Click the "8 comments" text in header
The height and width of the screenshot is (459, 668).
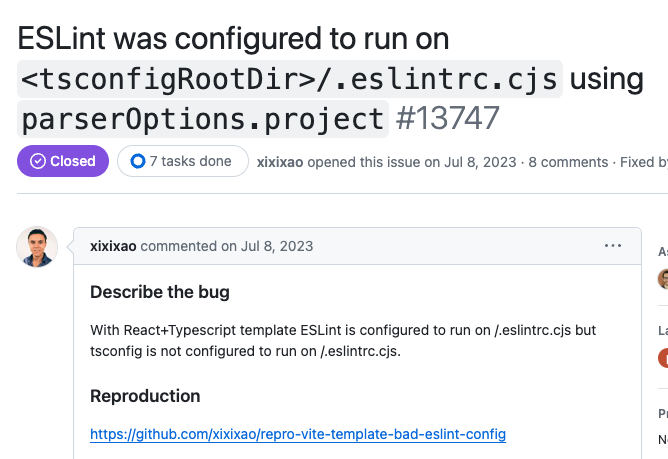pos(568,162)
